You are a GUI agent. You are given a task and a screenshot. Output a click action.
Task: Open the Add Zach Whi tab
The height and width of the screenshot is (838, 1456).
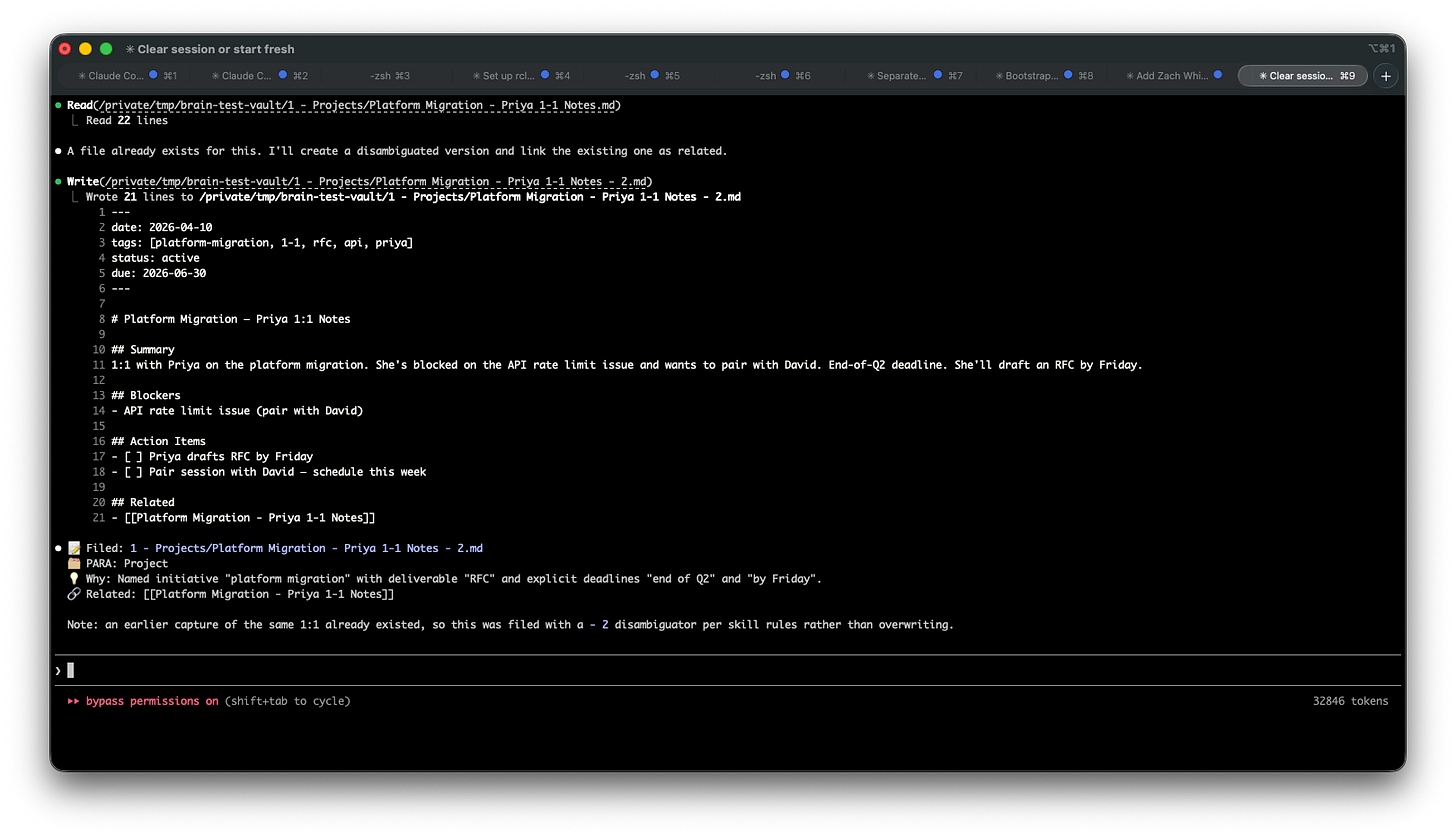pos(1174,76)
